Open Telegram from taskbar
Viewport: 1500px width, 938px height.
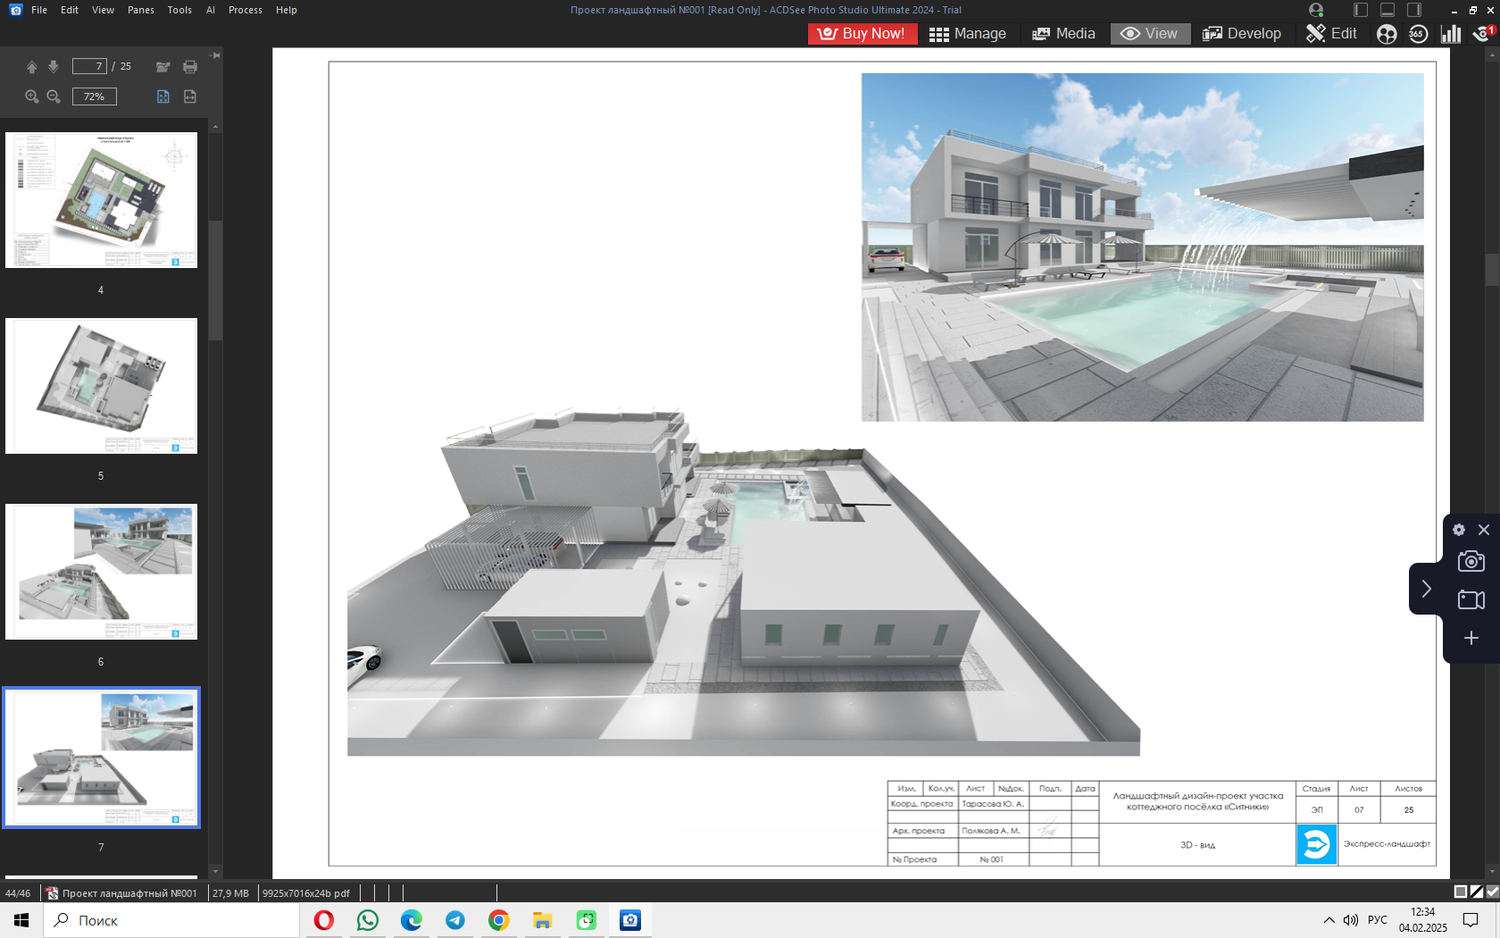coord(455,920)
